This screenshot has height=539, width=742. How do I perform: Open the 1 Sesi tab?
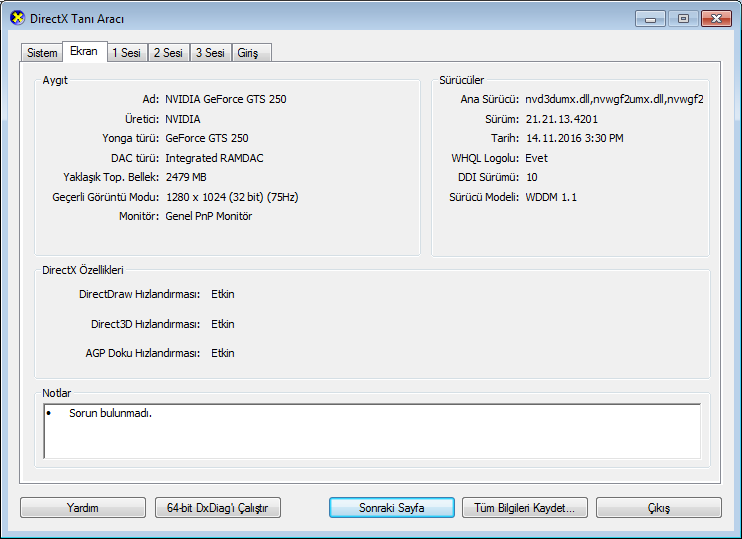[127, 53]
